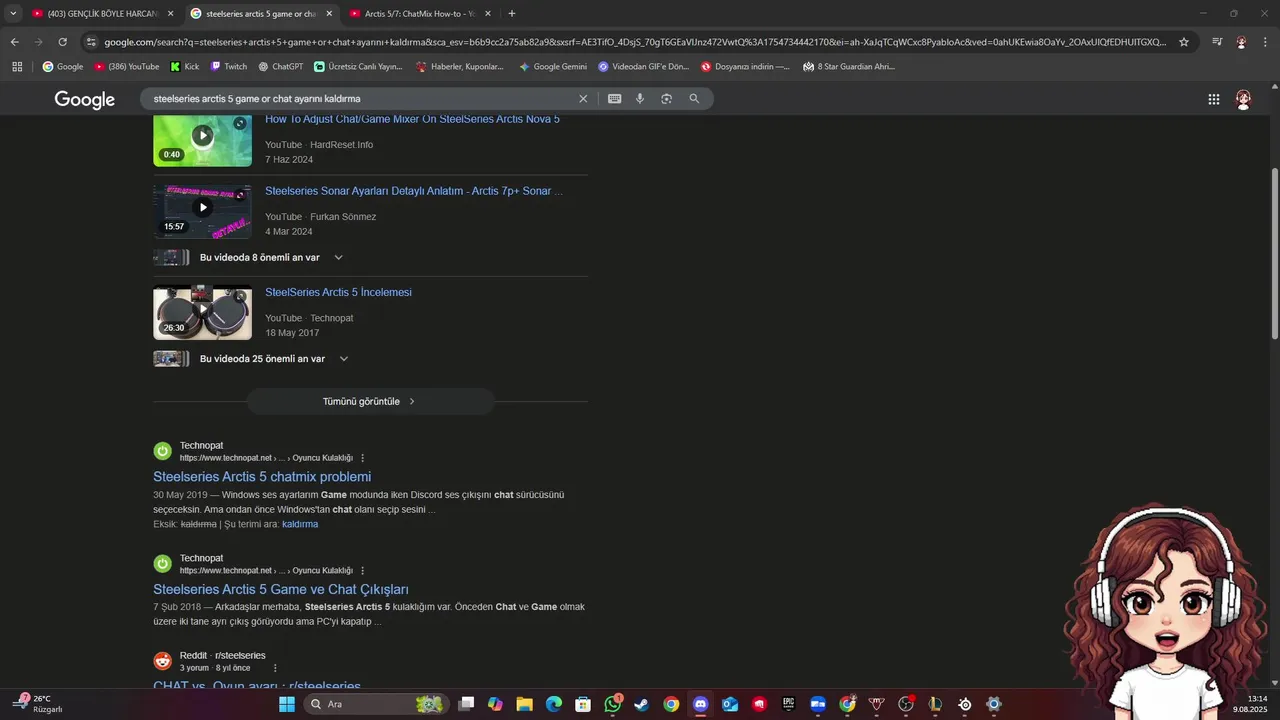Open more options for chatmix problemi result
Screen dimensions: 1280x720
(363, 458)
